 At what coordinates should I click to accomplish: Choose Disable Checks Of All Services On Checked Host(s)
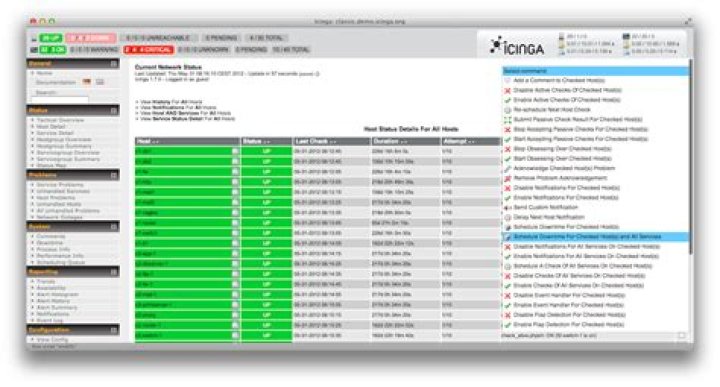coord(579,276)
